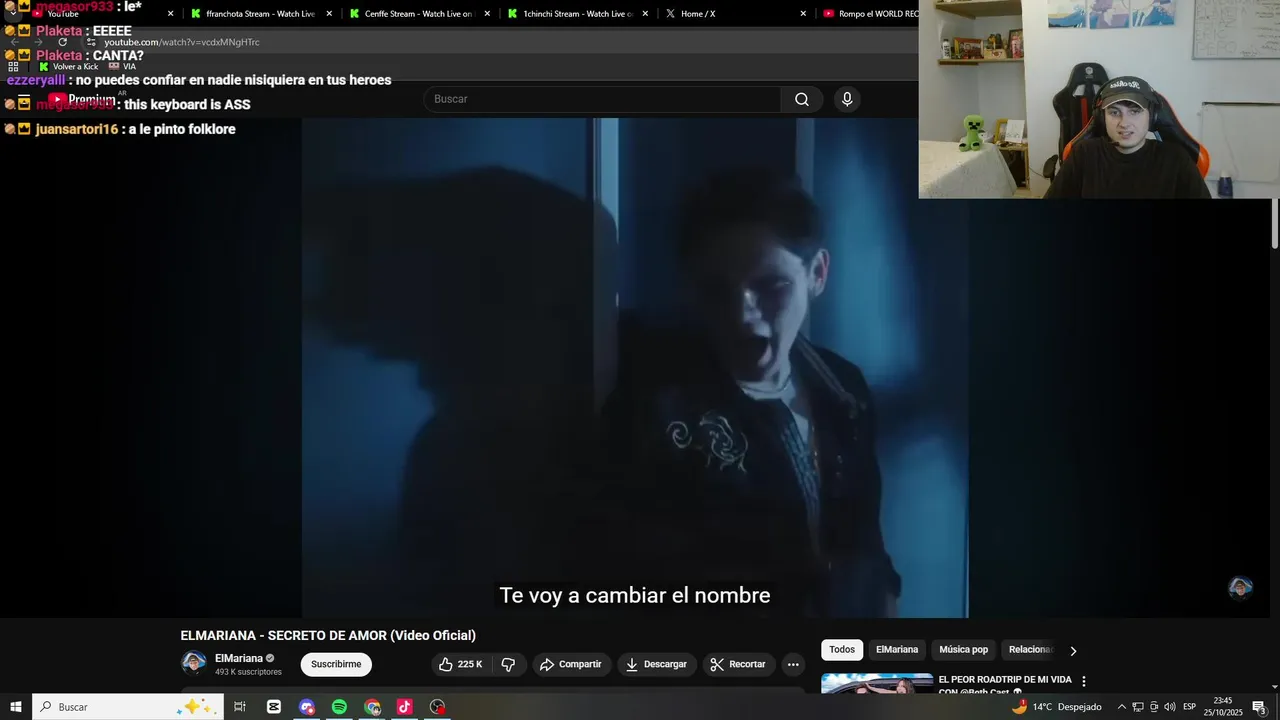Screen dimensions: 1280x720
Task: Show hidden system tray icons
Action: (1121, 707)
